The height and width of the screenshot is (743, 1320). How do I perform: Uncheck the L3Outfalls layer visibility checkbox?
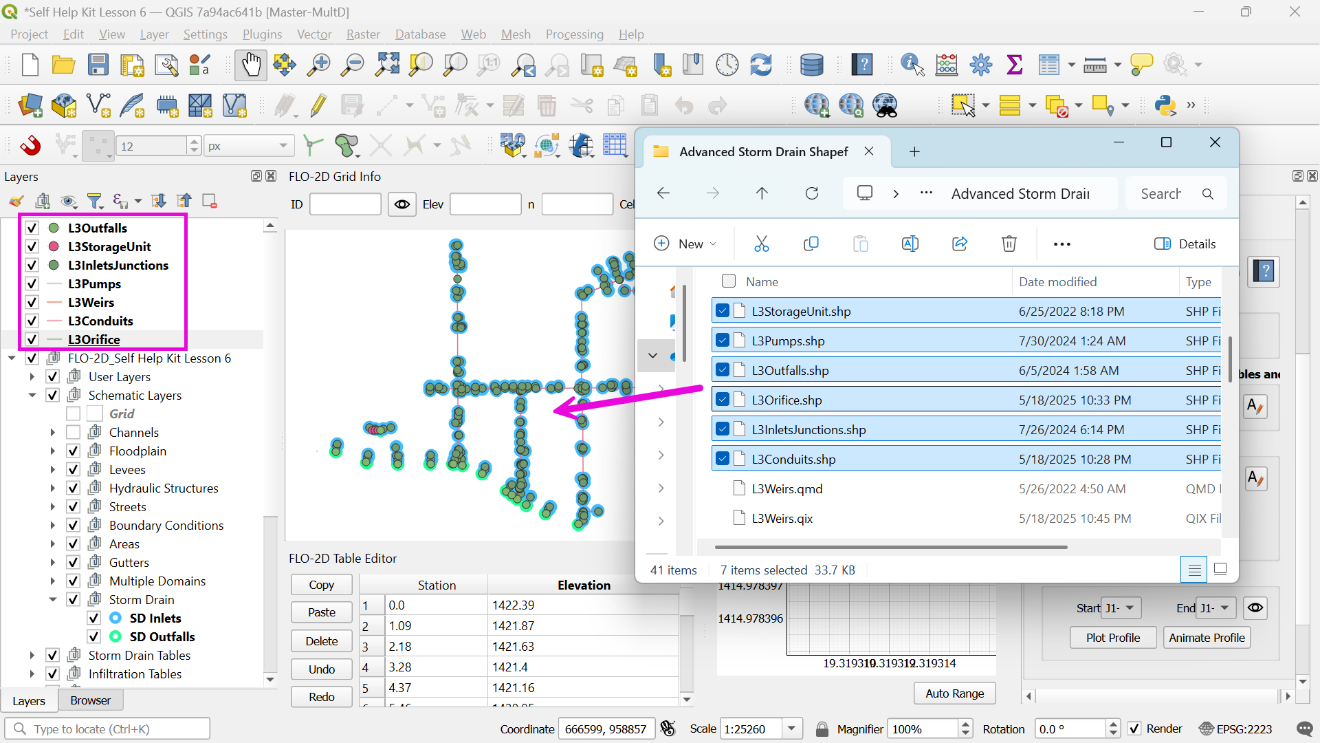tap(32, 228)
